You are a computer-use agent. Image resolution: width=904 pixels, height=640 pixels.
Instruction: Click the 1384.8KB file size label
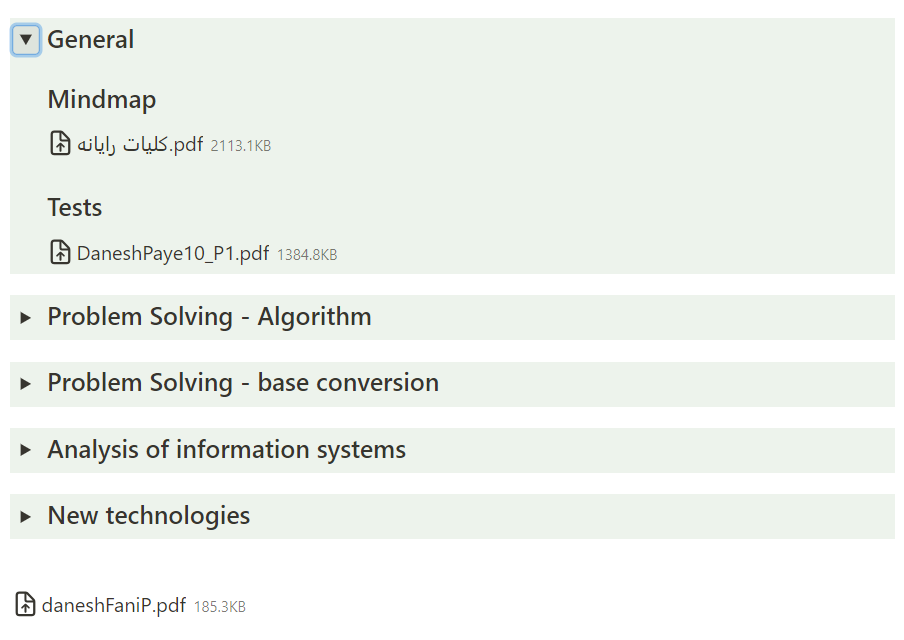point(307,255)
